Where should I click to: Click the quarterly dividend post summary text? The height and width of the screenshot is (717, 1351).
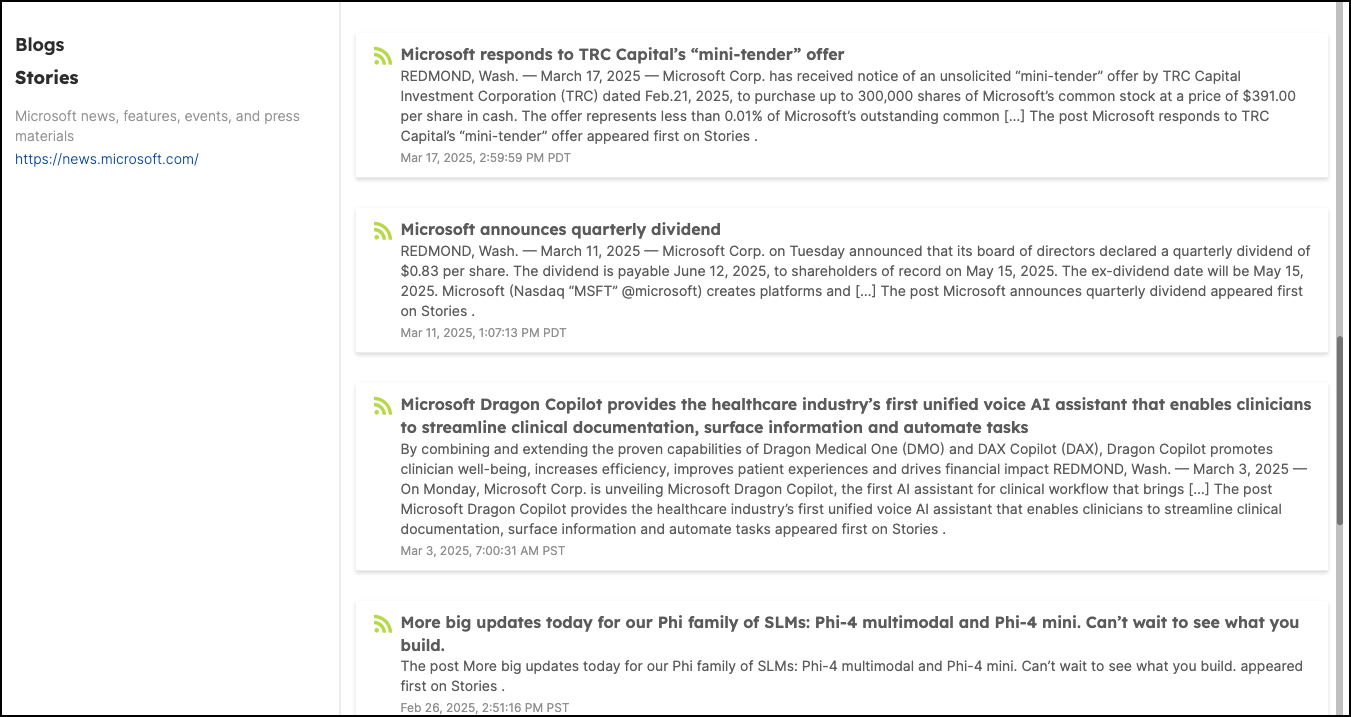(x=856, y=281)
